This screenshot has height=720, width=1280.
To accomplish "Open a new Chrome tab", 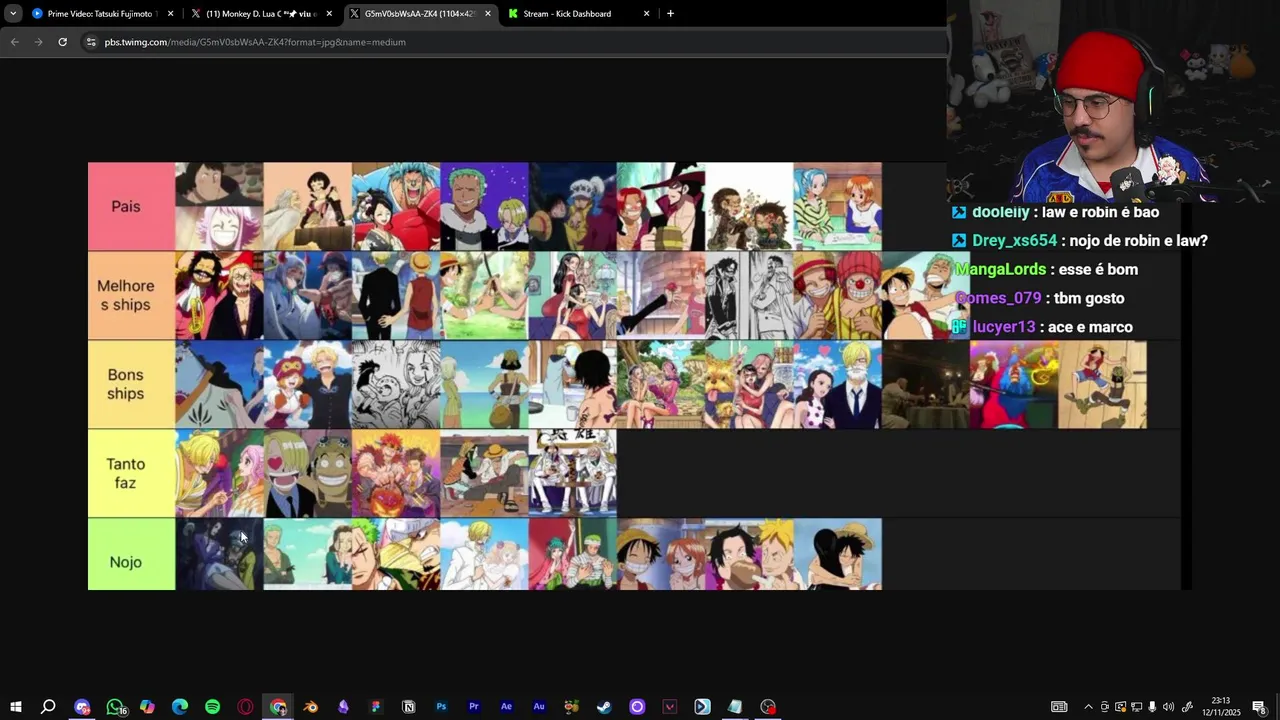I will pos(670,14).
